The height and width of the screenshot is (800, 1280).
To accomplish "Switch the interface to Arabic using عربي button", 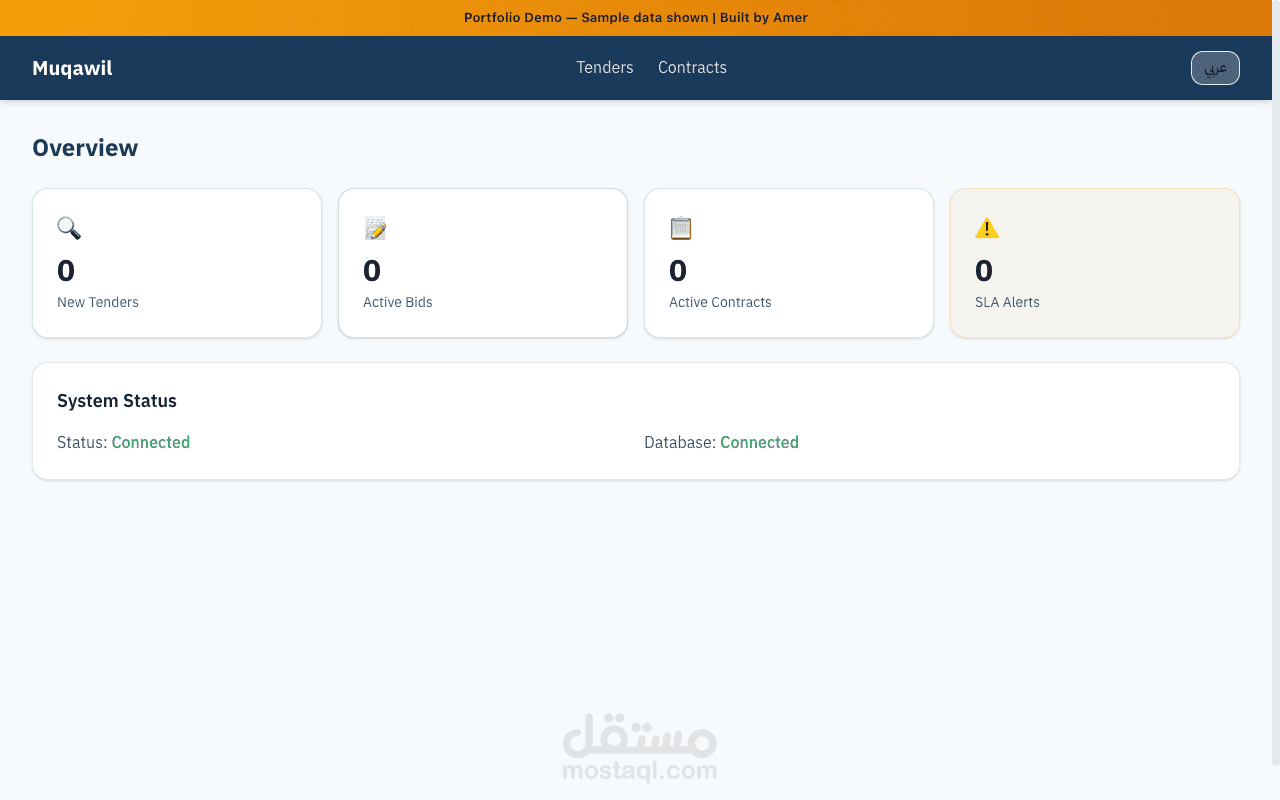I will coord(1214,67).
